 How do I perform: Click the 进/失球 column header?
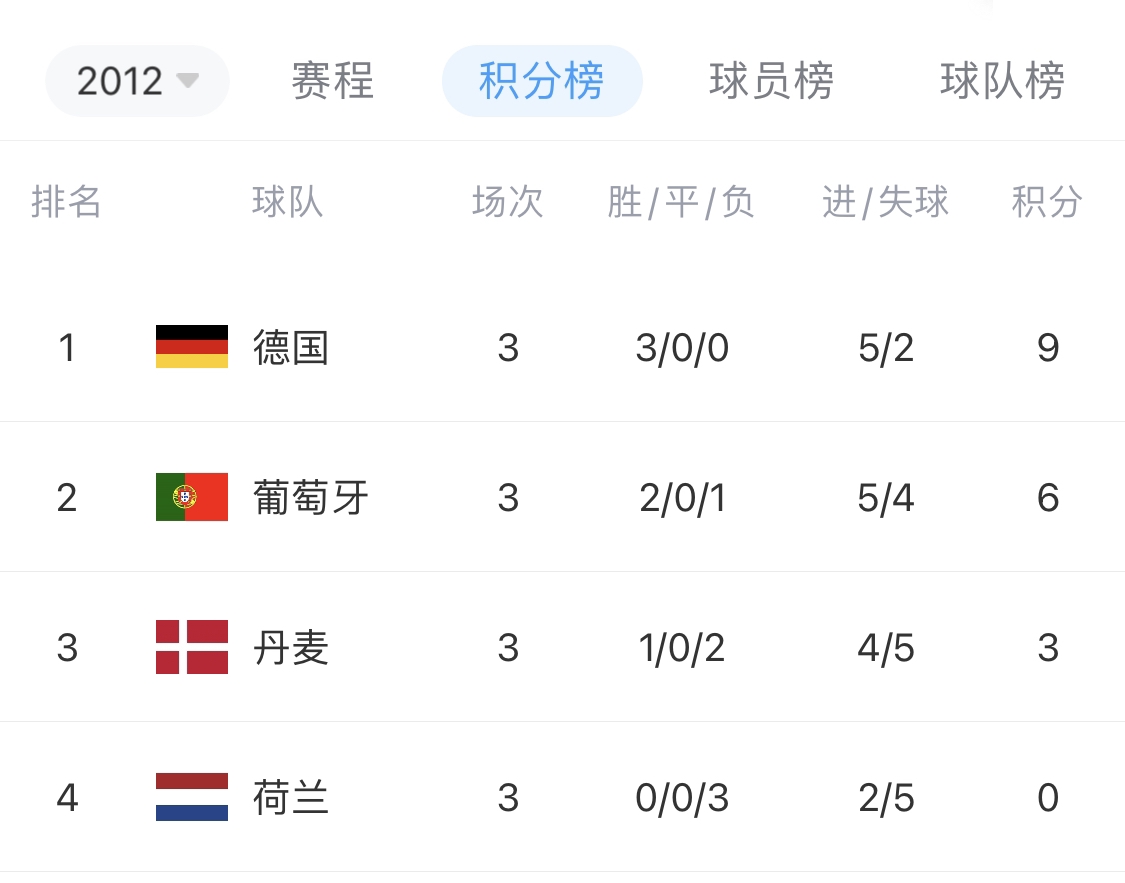(x=885, y=202)
